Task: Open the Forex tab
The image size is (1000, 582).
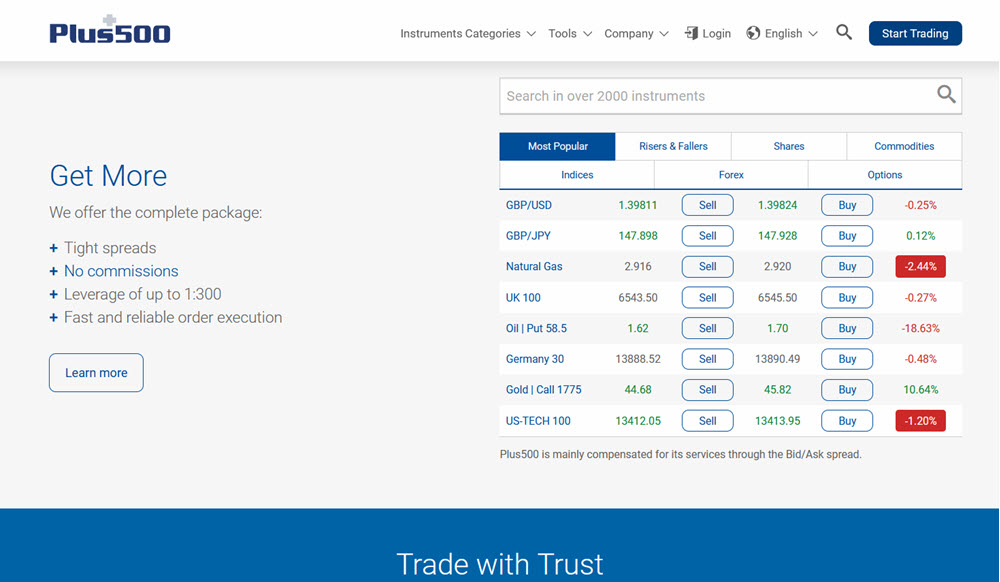Action: (x=731, y=174)
